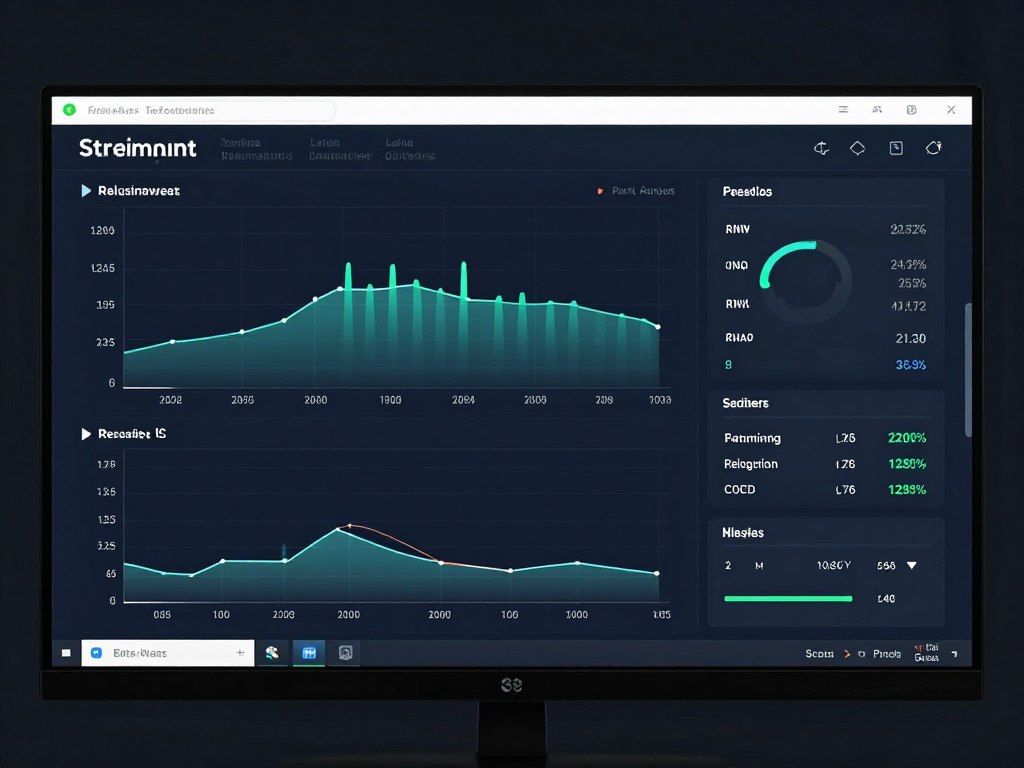The width and height of the screenshot is (1024, 768).
Task: Click the Nlesles panel heading
Action: tap(743, 533)
